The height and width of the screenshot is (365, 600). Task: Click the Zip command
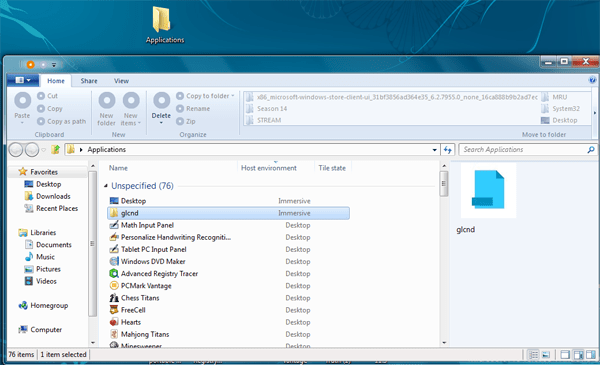186,121
